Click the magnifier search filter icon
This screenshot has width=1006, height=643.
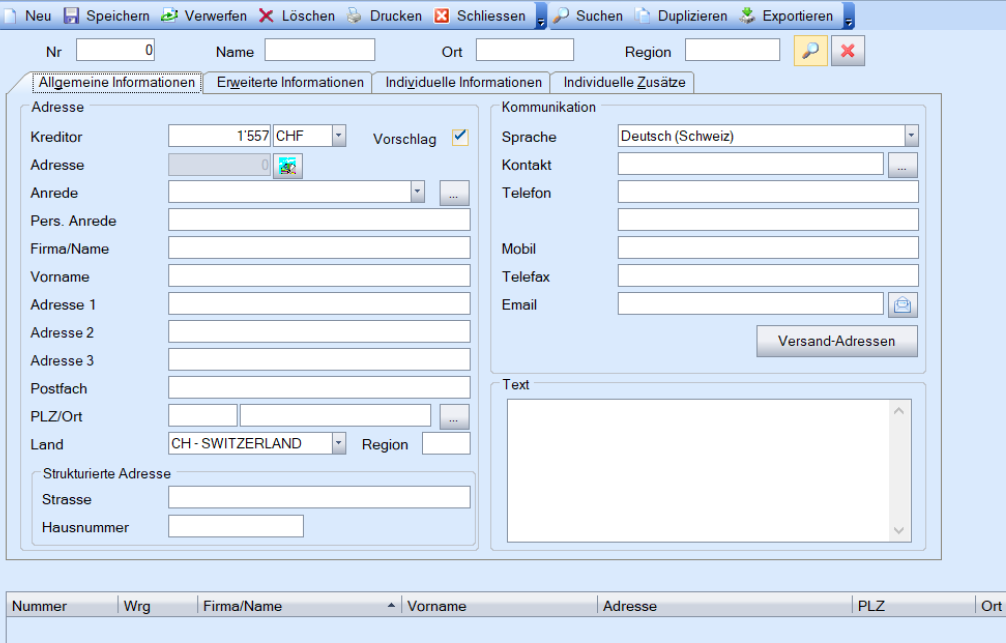coord(810,51)
